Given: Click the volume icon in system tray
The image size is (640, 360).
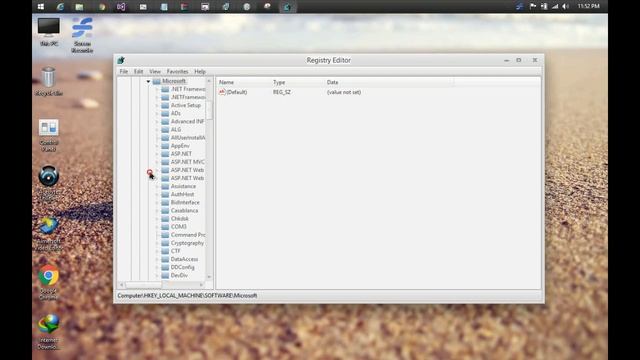Looking at the screenshot, I should (x=565, y=7).
